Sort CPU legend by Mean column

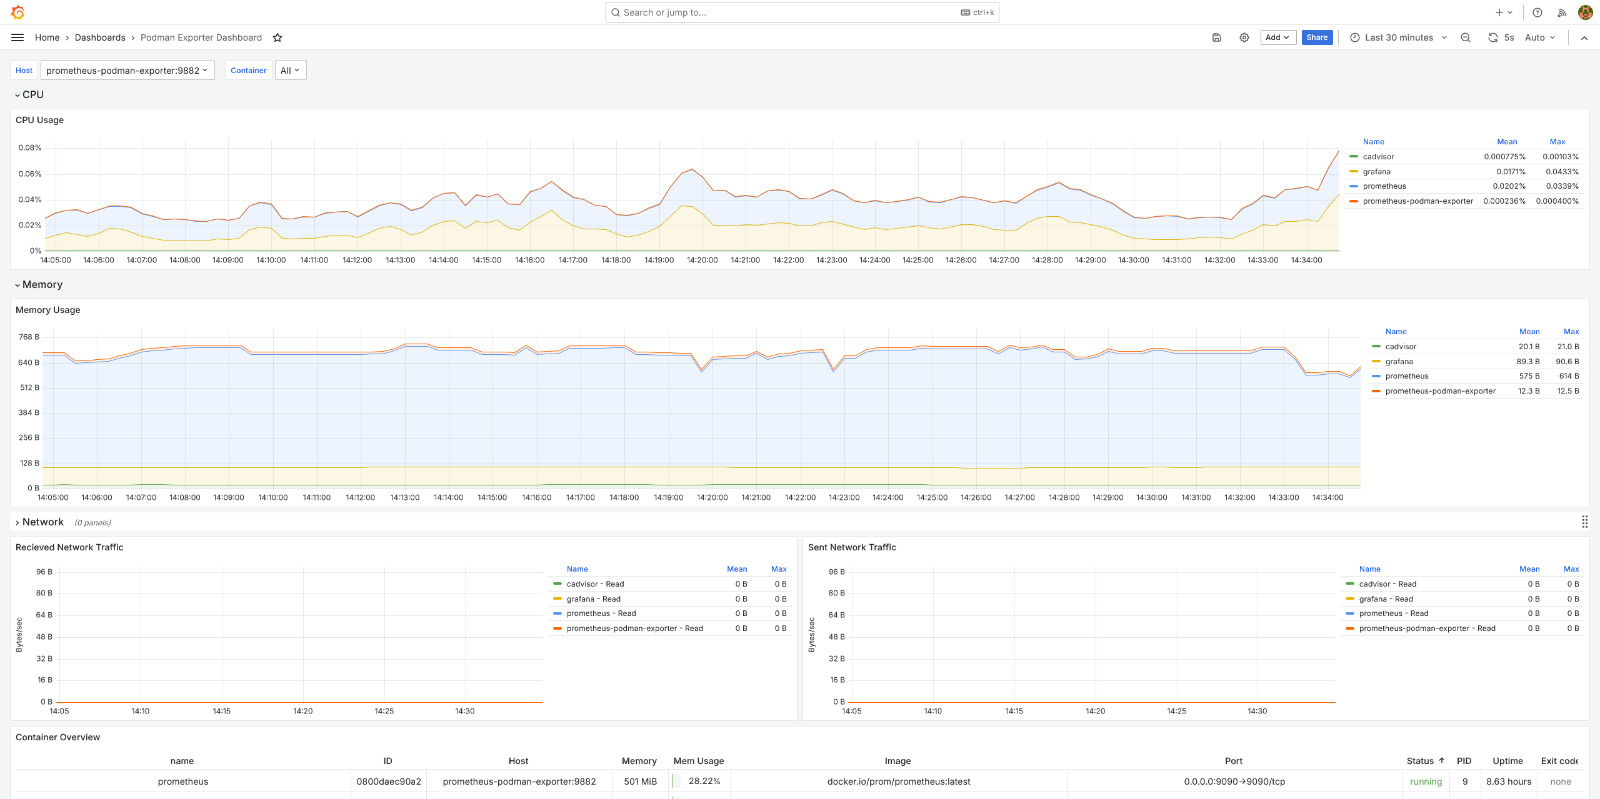pos(1506,142)
